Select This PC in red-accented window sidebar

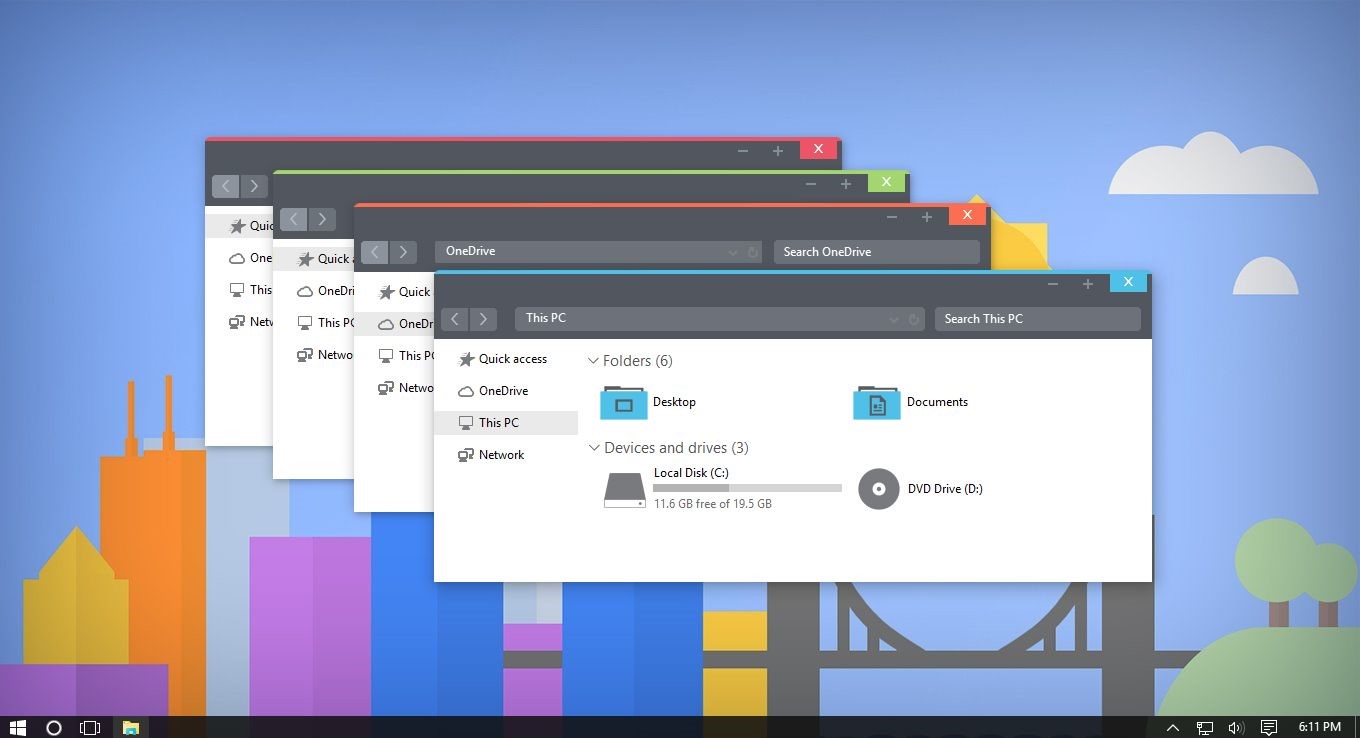[240, 290]
